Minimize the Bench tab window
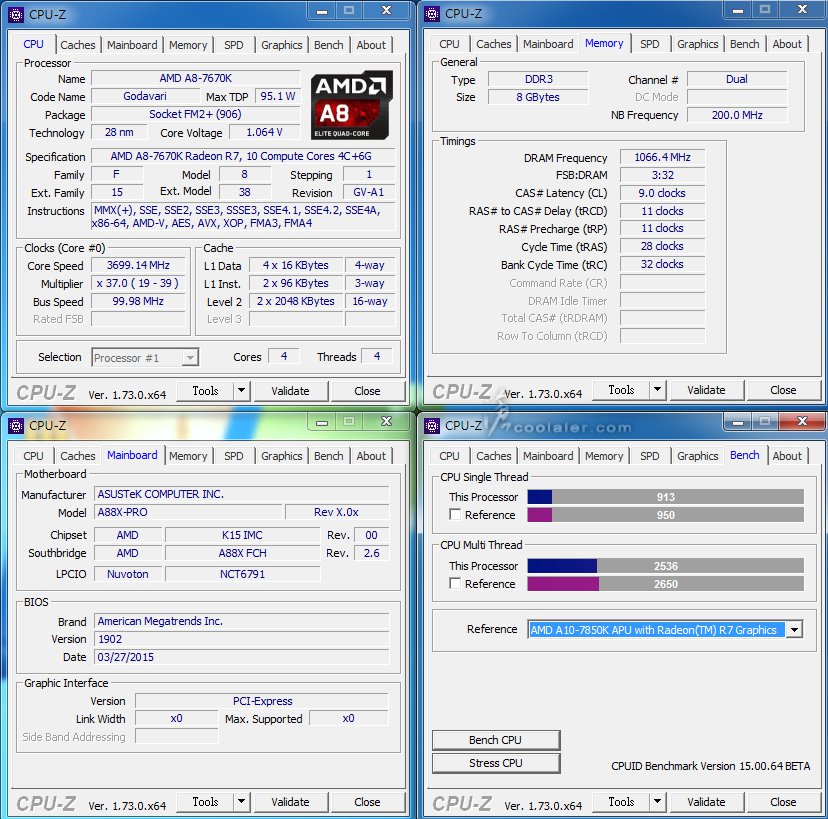 click(738, 421)
